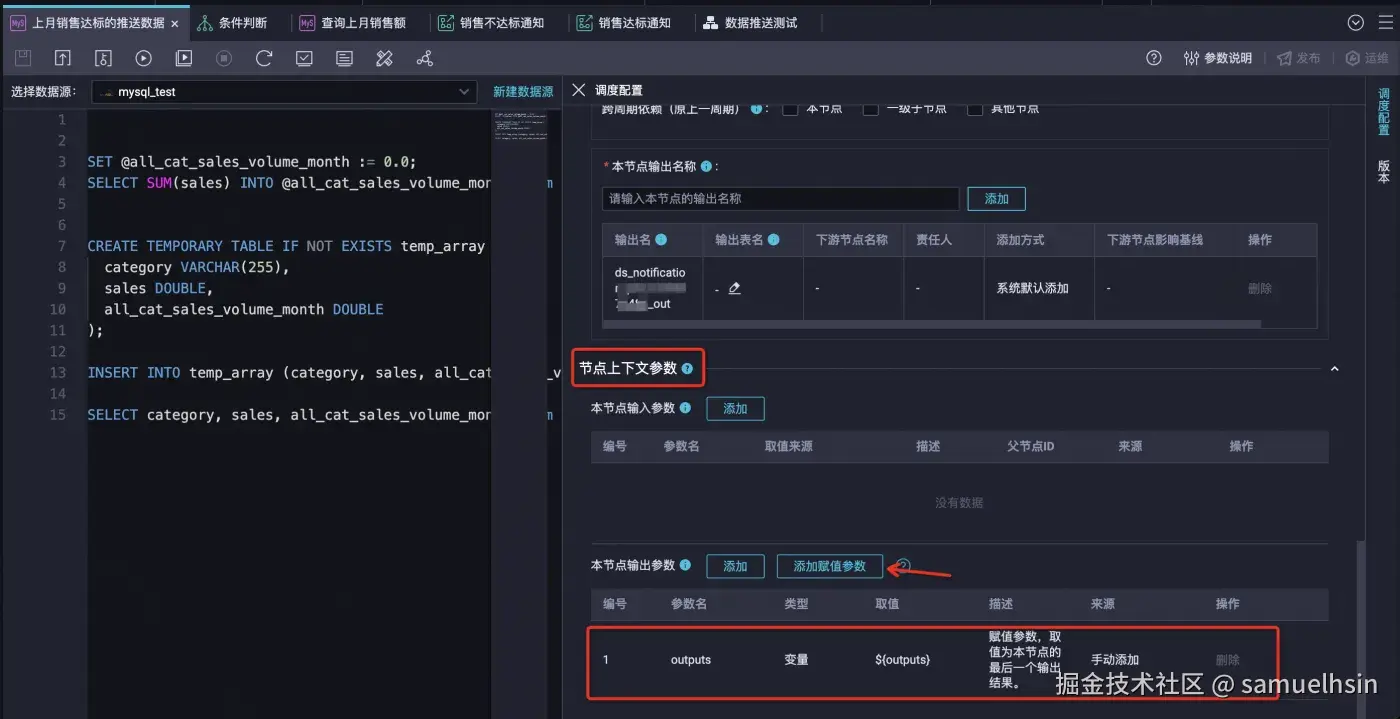Switch to the 销售达标通知 tab
Image resolution: width=1400 pixels, height=719 pixels.
[x=624, y=22]
